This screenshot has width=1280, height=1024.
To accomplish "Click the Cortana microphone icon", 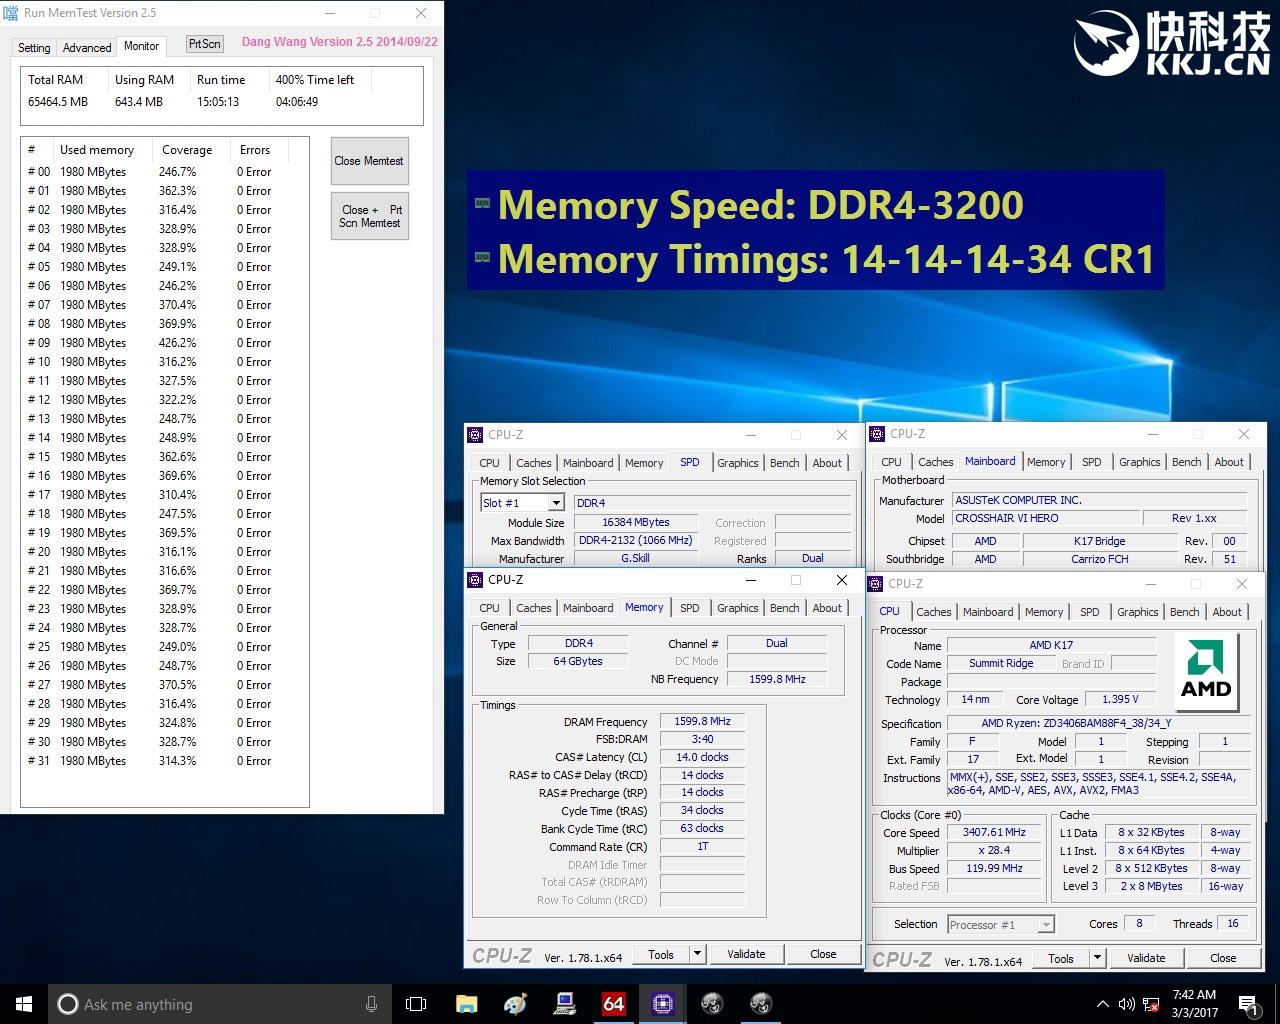I will [x=371, y=1004].
